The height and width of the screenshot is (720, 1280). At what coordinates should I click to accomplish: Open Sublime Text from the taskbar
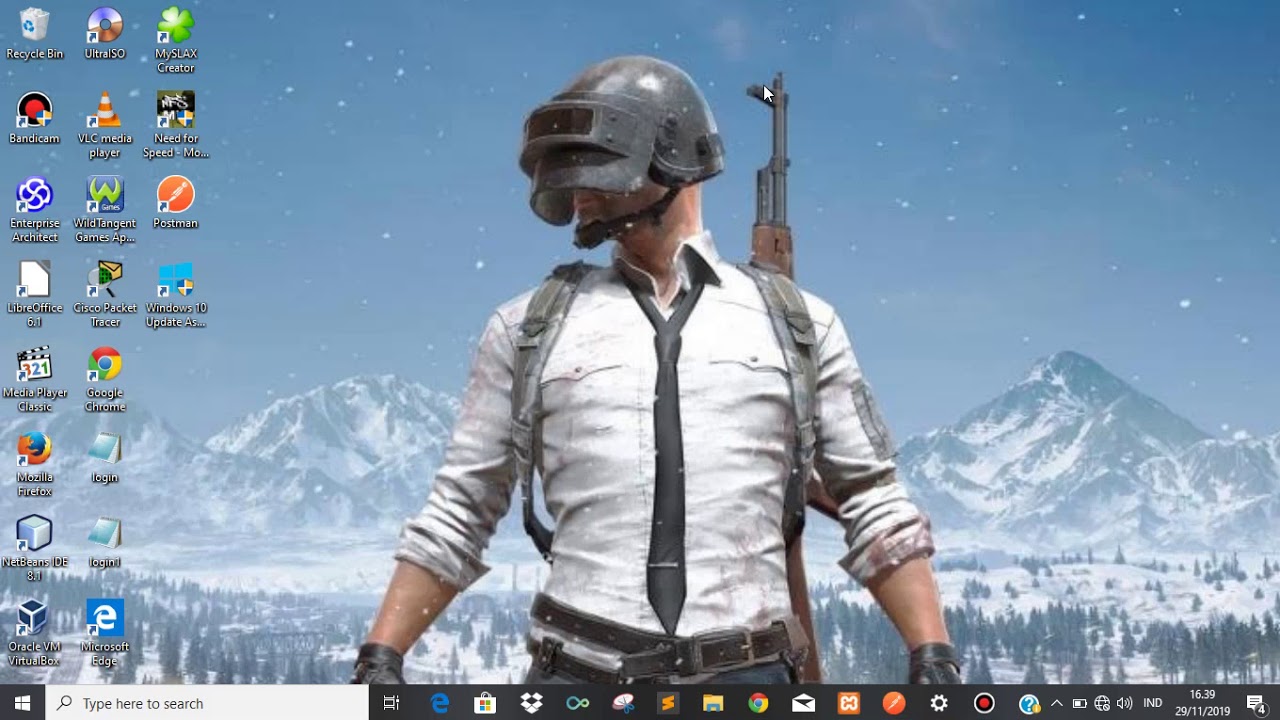667,703
